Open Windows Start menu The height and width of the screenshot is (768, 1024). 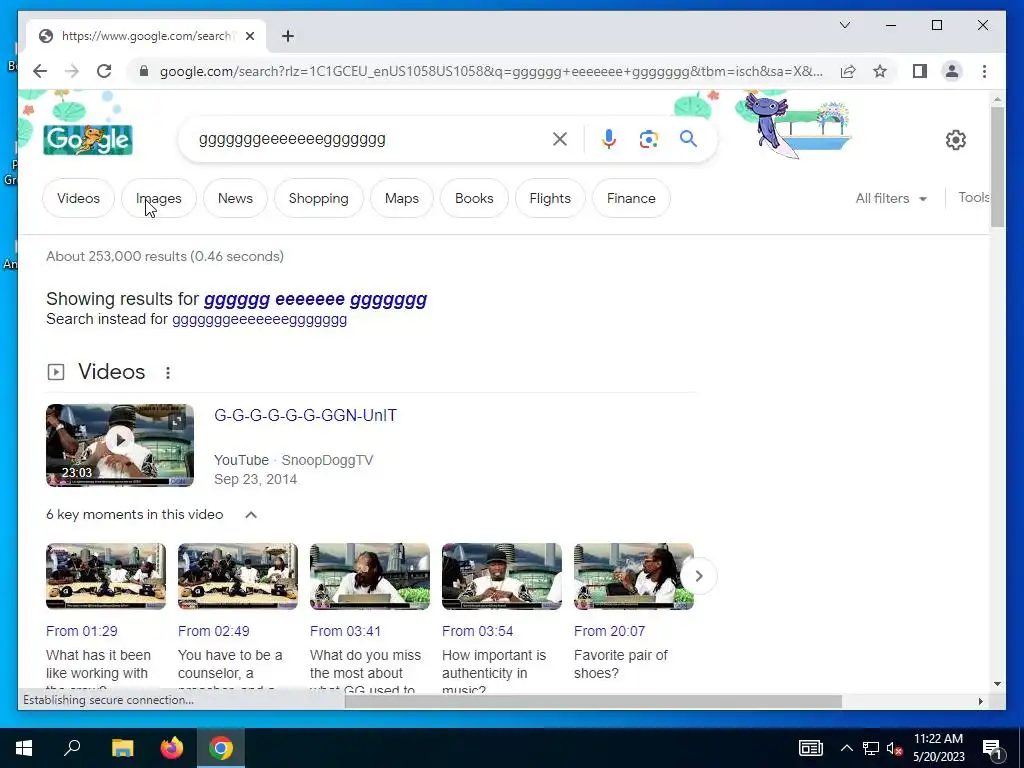click(24, 748)
